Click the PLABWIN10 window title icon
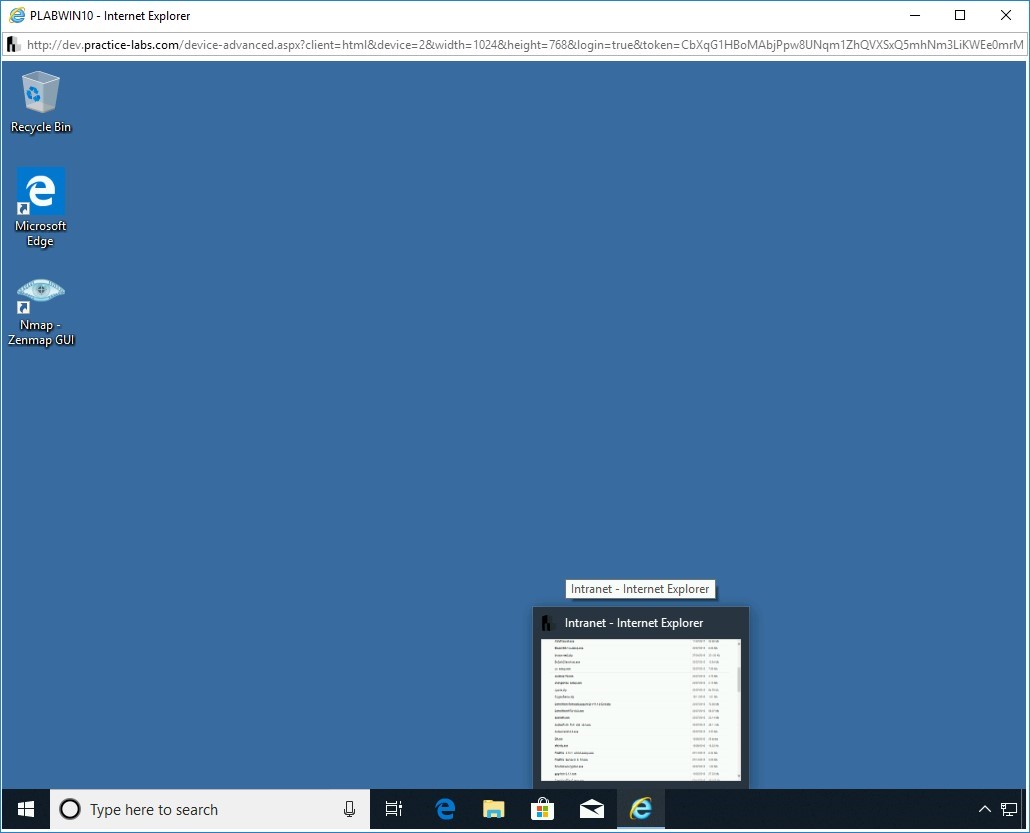This screenshot has height=833, width=1030. 16,16
